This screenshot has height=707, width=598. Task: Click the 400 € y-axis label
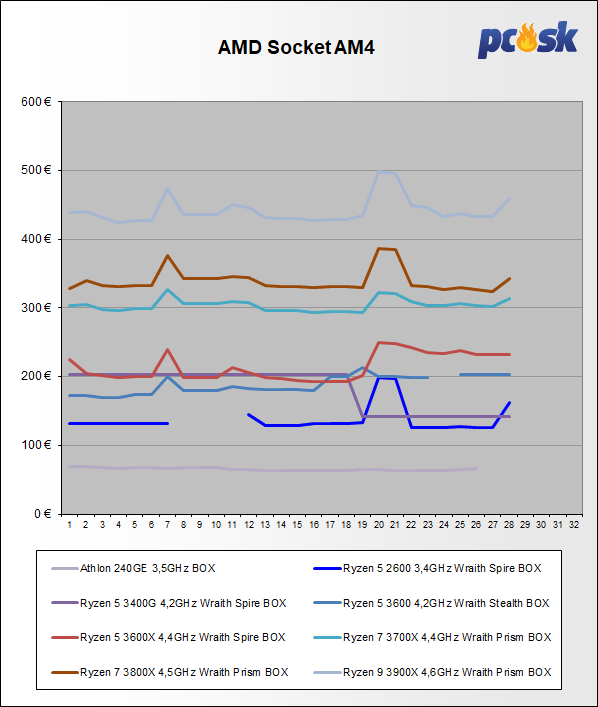[x=36, y=239]
